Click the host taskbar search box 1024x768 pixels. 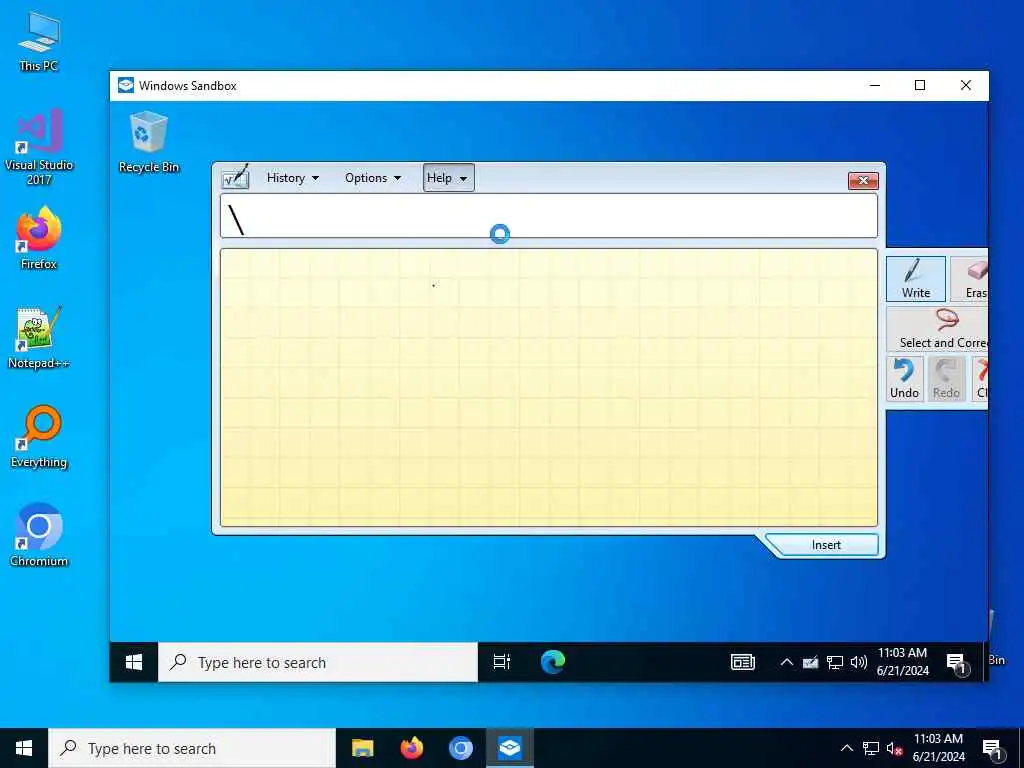coord(192,748)
